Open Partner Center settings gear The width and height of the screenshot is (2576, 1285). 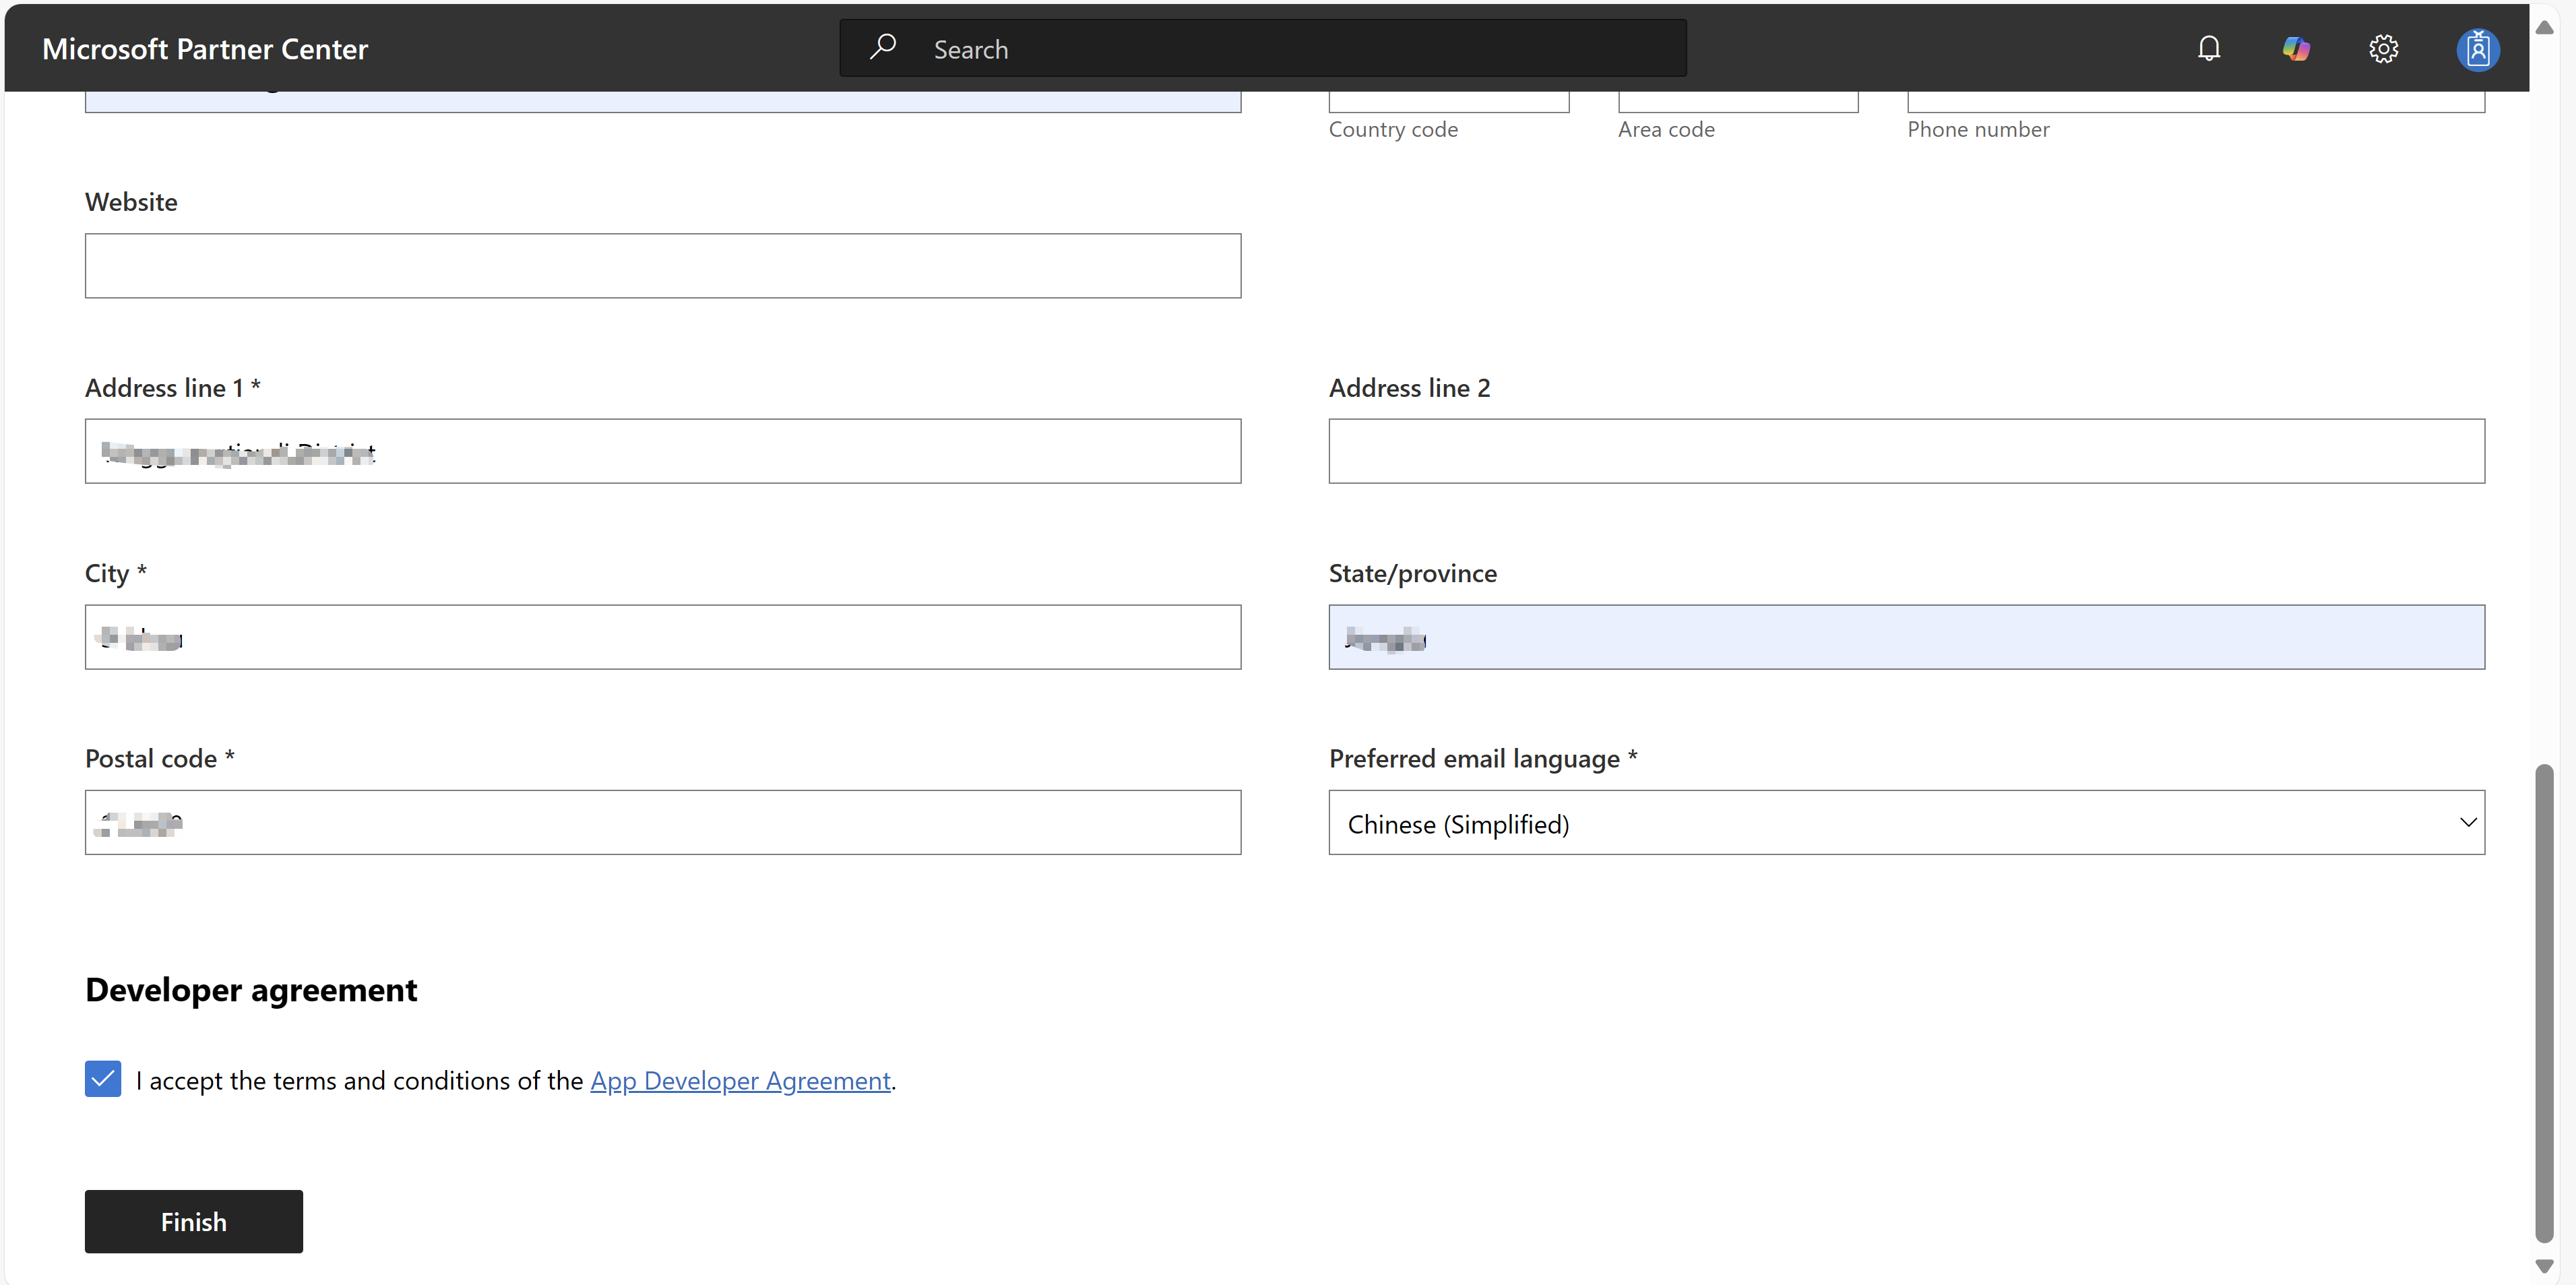(x=2383, y=48)
